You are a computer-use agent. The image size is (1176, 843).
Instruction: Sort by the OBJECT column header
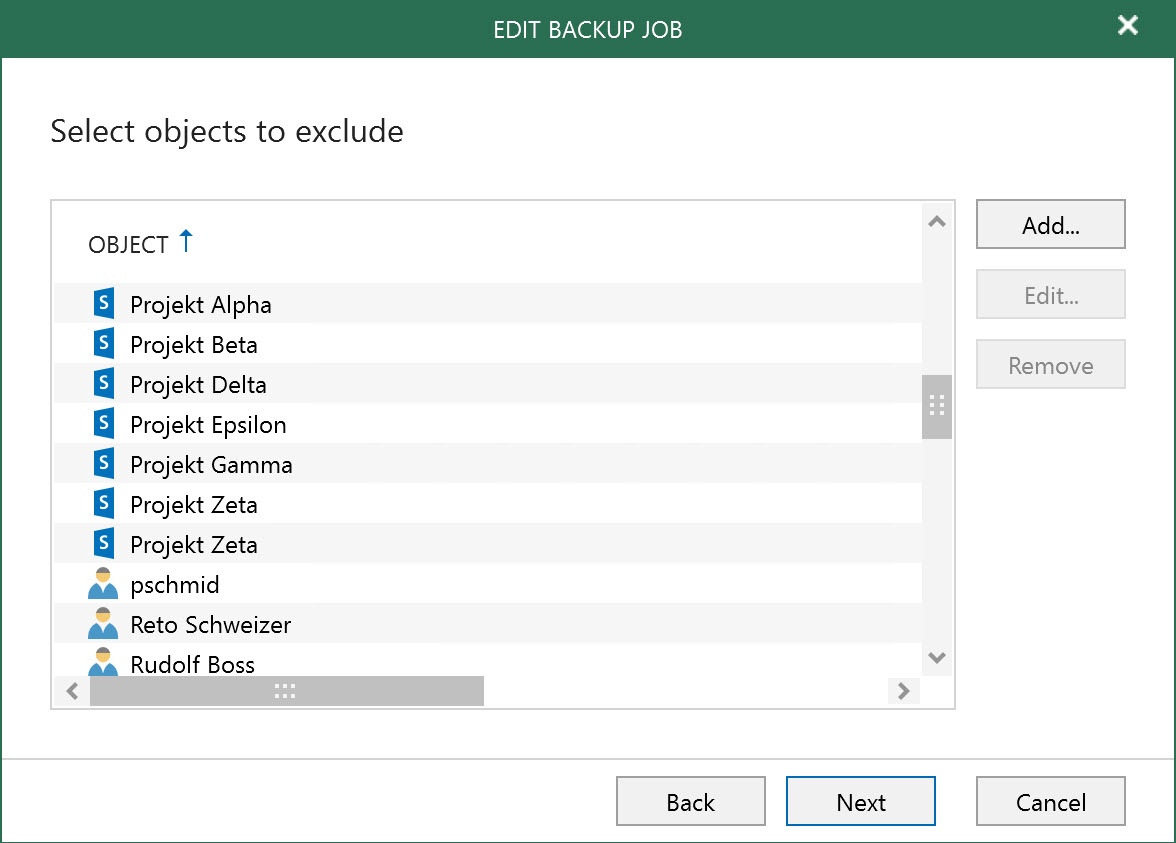tap(128, 244)
